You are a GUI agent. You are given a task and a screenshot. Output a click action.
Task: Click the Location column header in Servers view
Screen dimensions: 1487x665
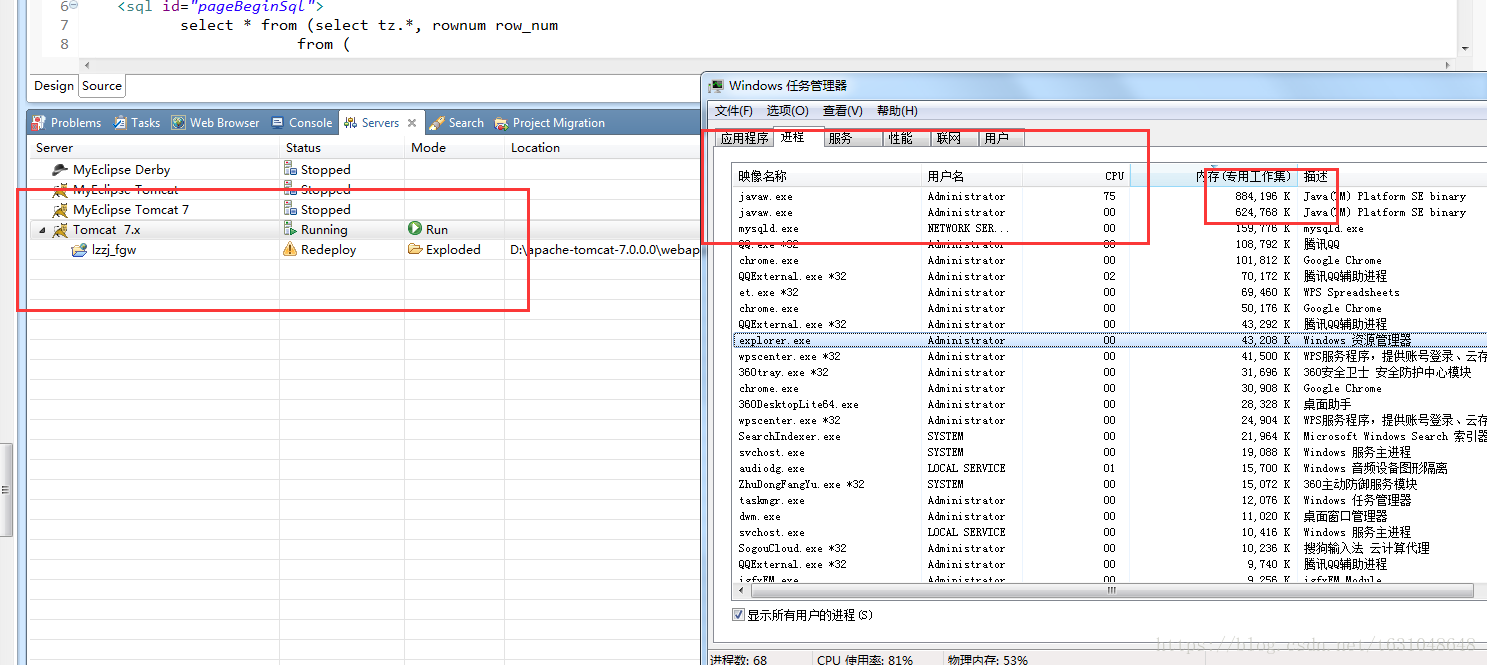click(x=603, y=148)
